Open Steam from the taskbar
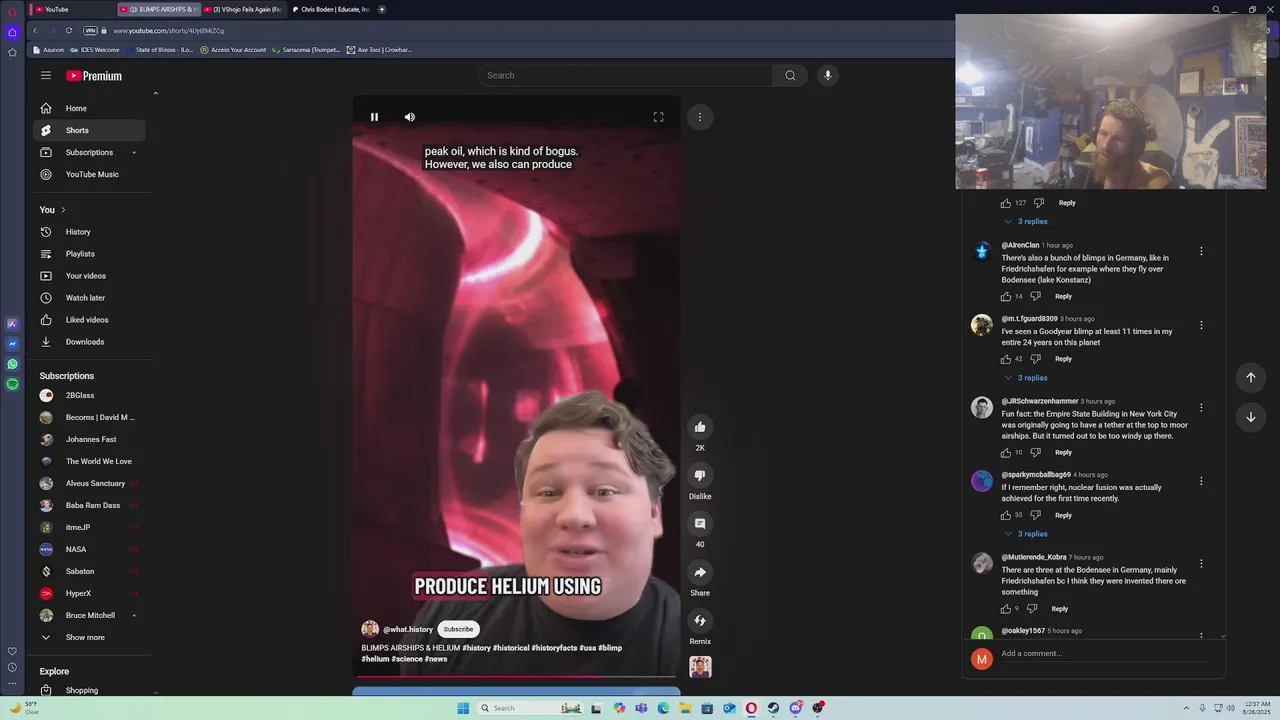The height and width of the screenshot is (720, 1280). (x=773, y=708)
